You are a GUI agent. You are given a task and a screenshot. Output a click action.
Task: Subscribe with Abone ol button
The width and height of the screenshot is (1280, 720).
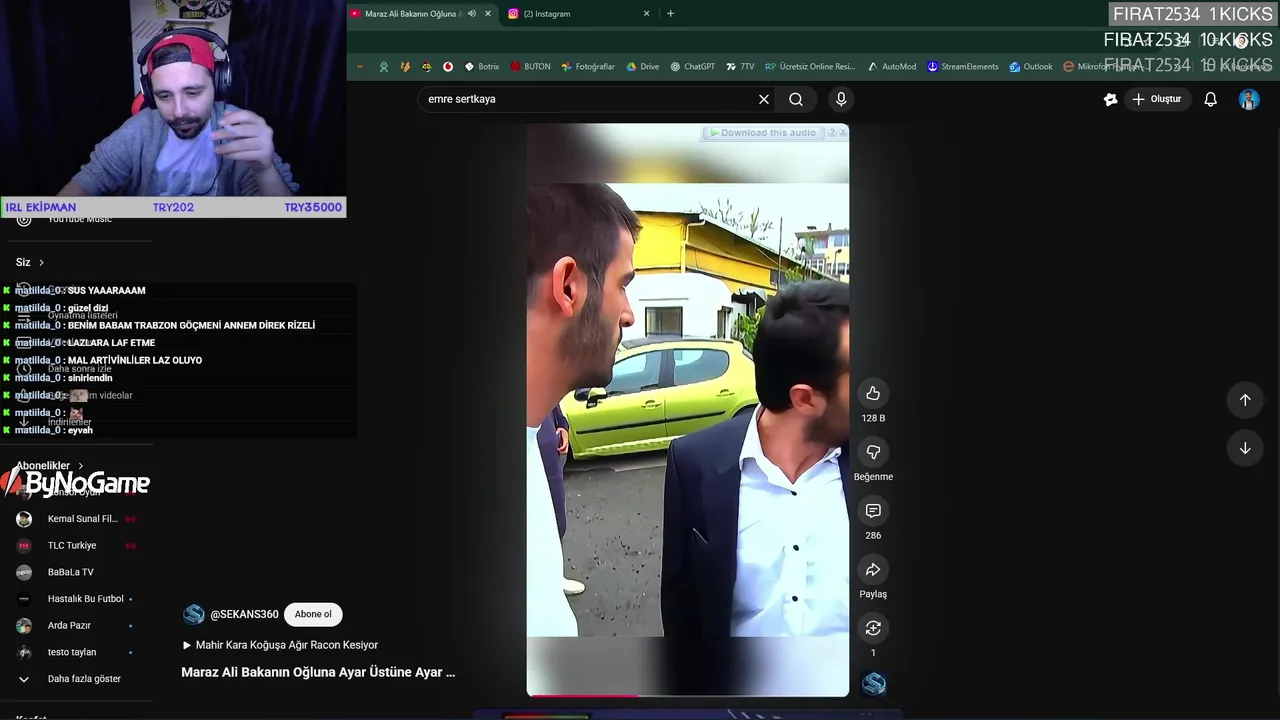coord(313,614)
